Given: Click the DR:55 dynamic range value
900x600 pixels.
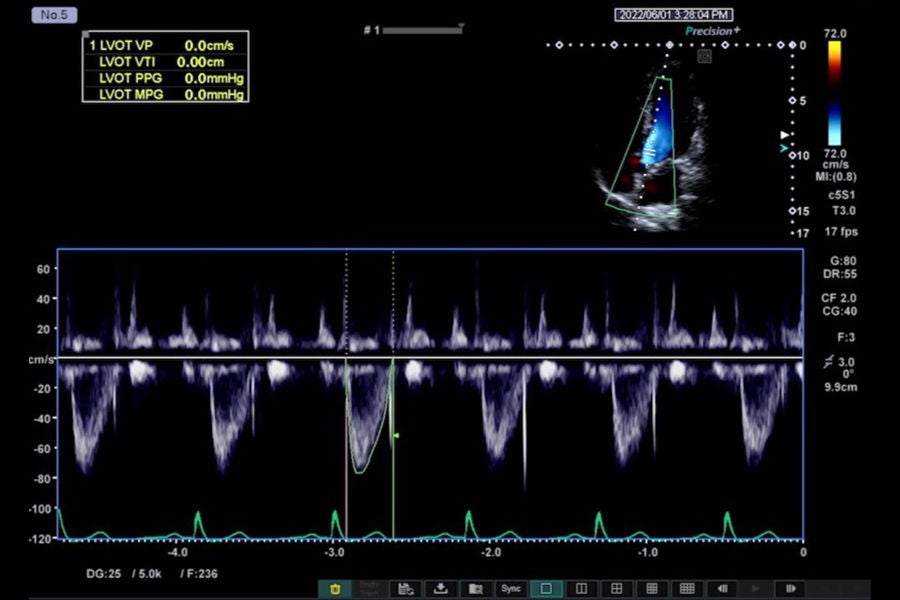Looking at the screenshot, I should pyautogui.click(x=840, y=274).
